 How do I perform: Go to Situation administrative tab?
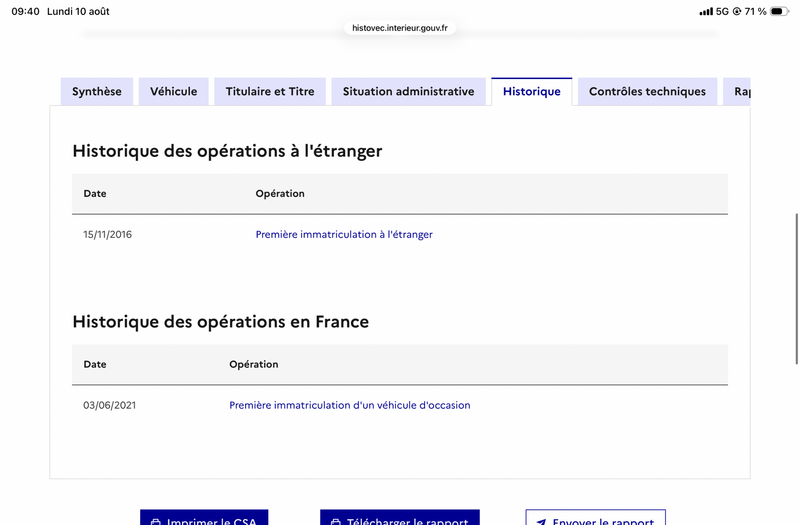[409, 92]
